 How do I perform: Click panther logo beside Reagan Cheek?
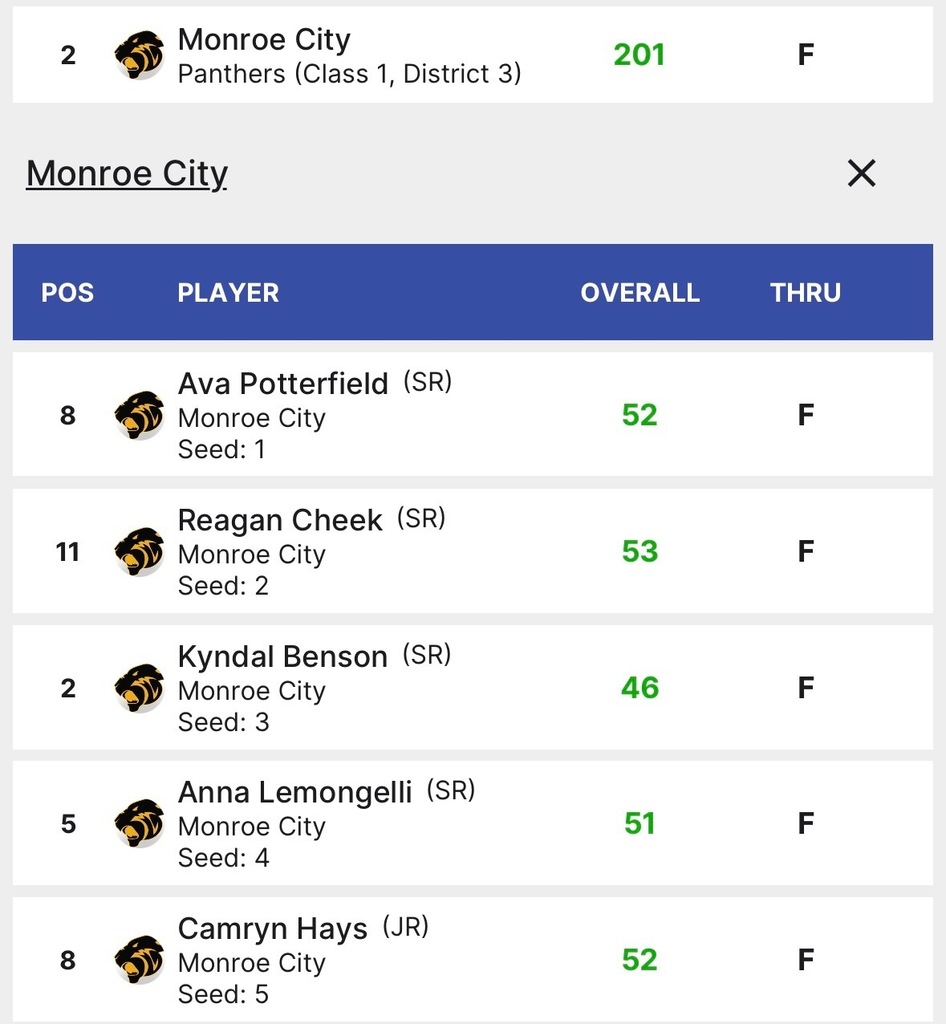point(138,551)
